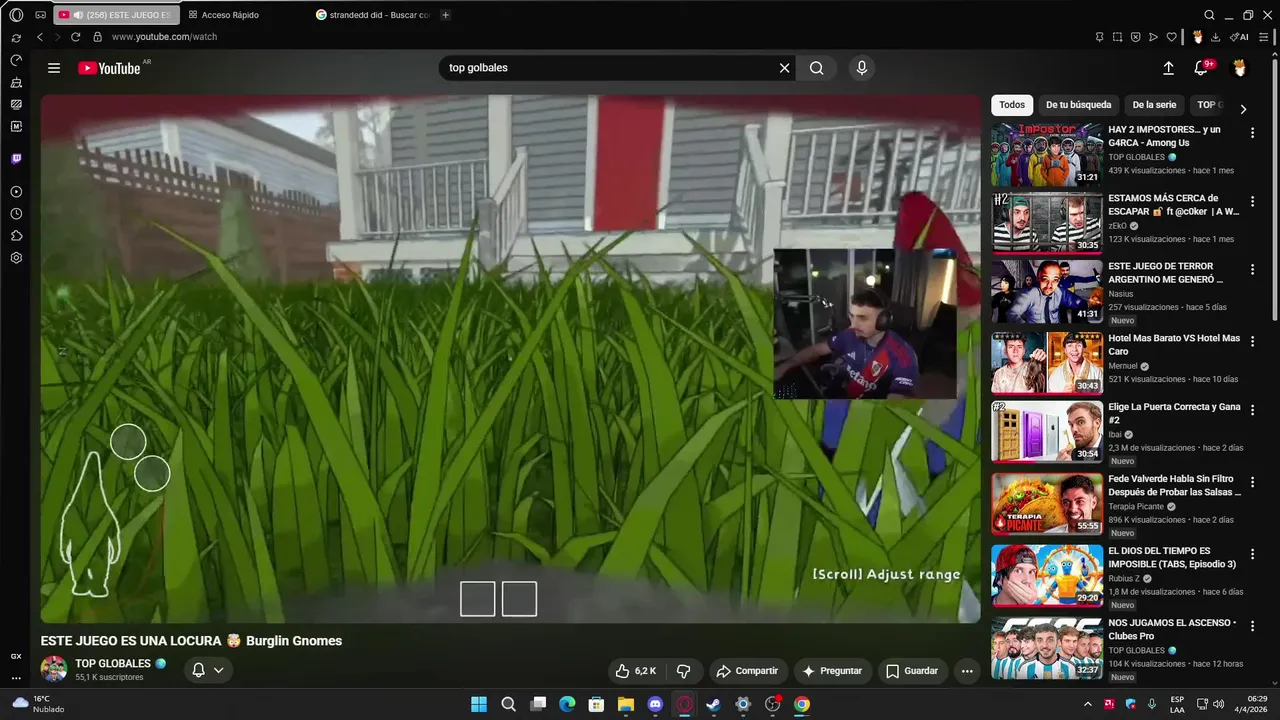Open the pinboard pin icon

tap(1100, 37)
